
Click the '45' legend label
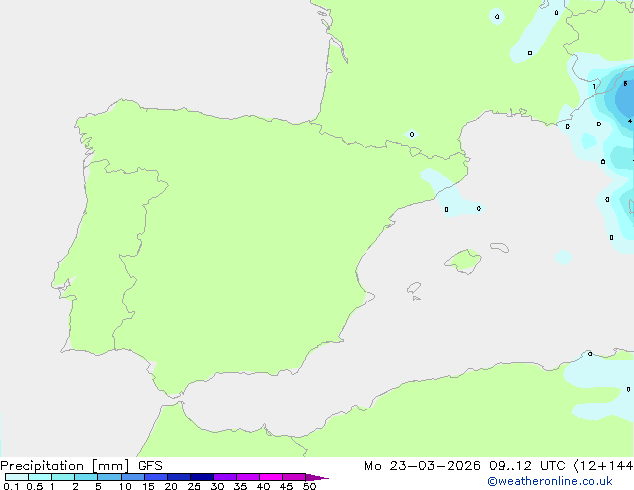coord(286,486)
